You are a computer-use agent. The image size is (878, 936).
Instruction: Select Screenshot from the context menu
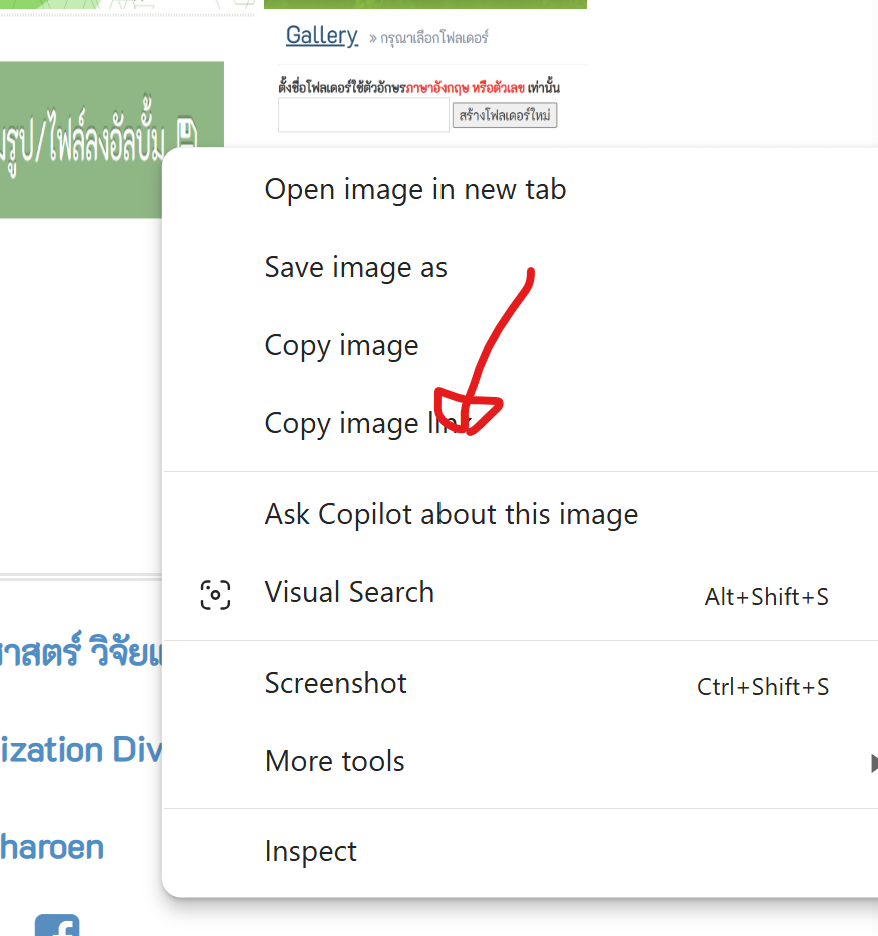point(335,684)
